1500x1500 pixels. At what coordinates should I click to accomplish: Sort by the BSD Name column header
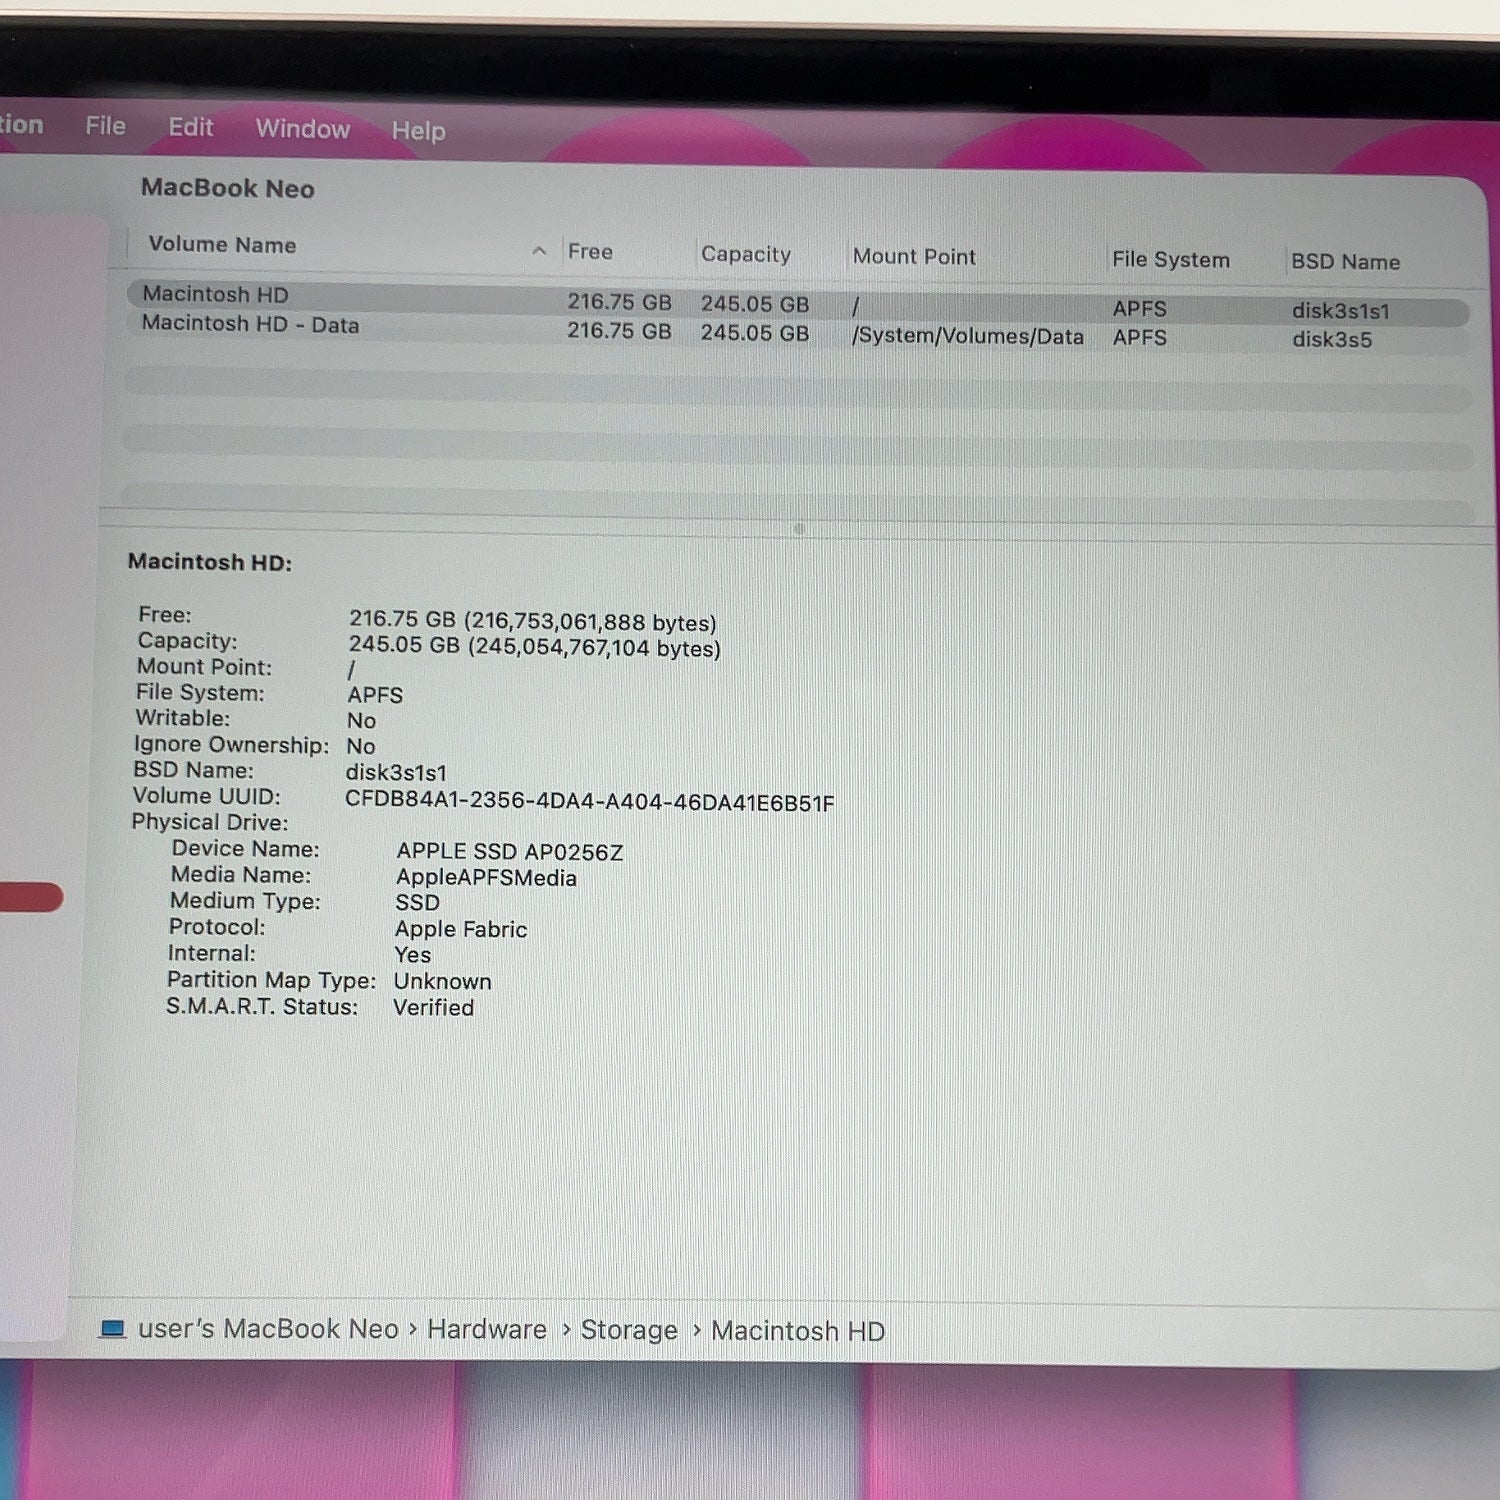1345,262
